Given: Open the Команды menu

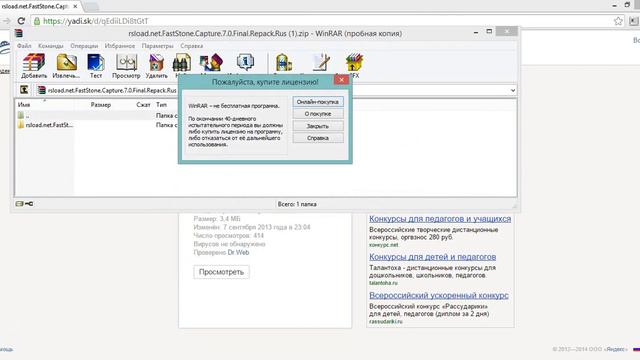Looking at the screenshot, I should (51, 46).
